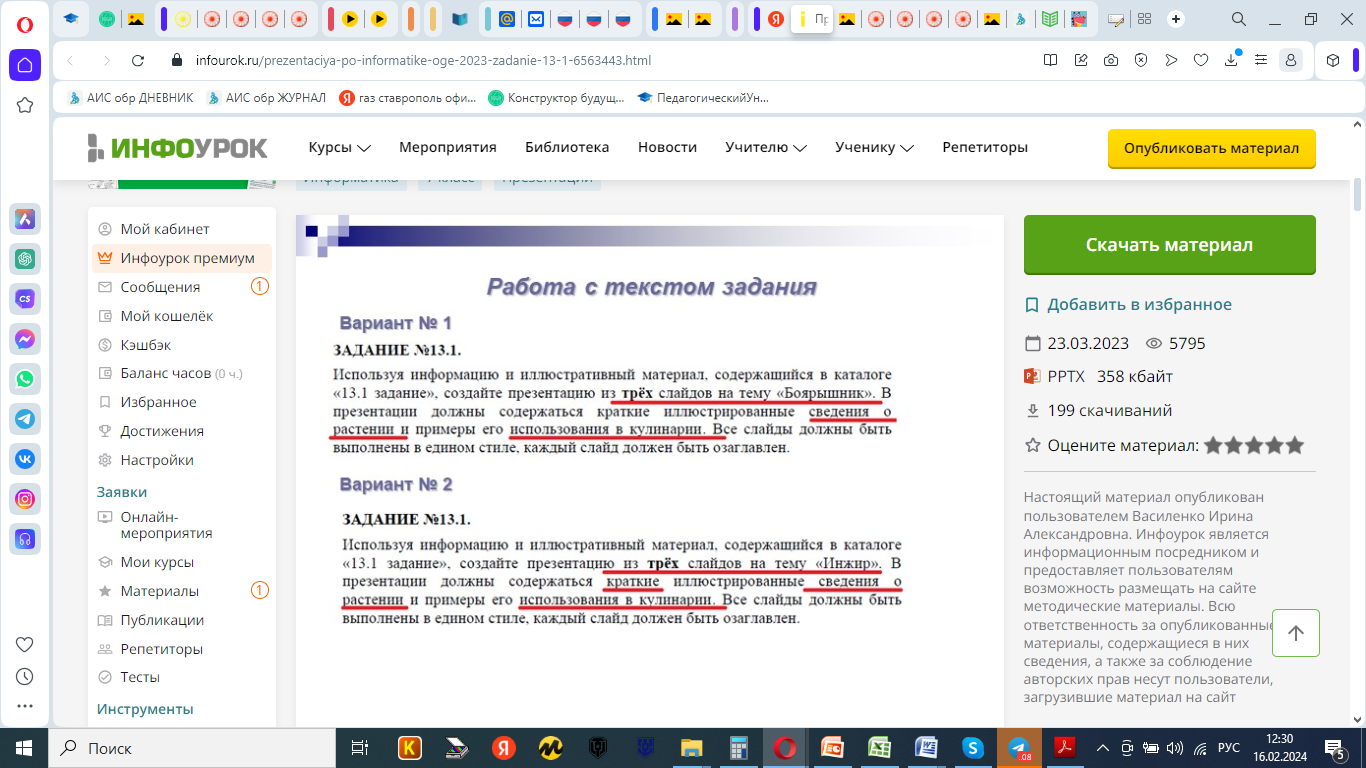The width and height of the screenshot is (1366, 768).
Task: Open ad blocker shield icon
Action: click(x=1141, y=60)
